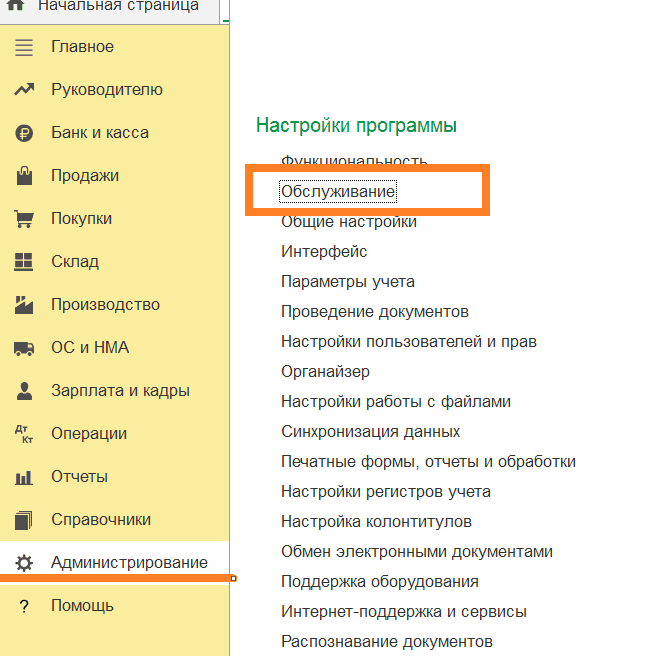Open the ОС и НМА section
The width and height of the screenshot is (670, 656).
[90, 347]
